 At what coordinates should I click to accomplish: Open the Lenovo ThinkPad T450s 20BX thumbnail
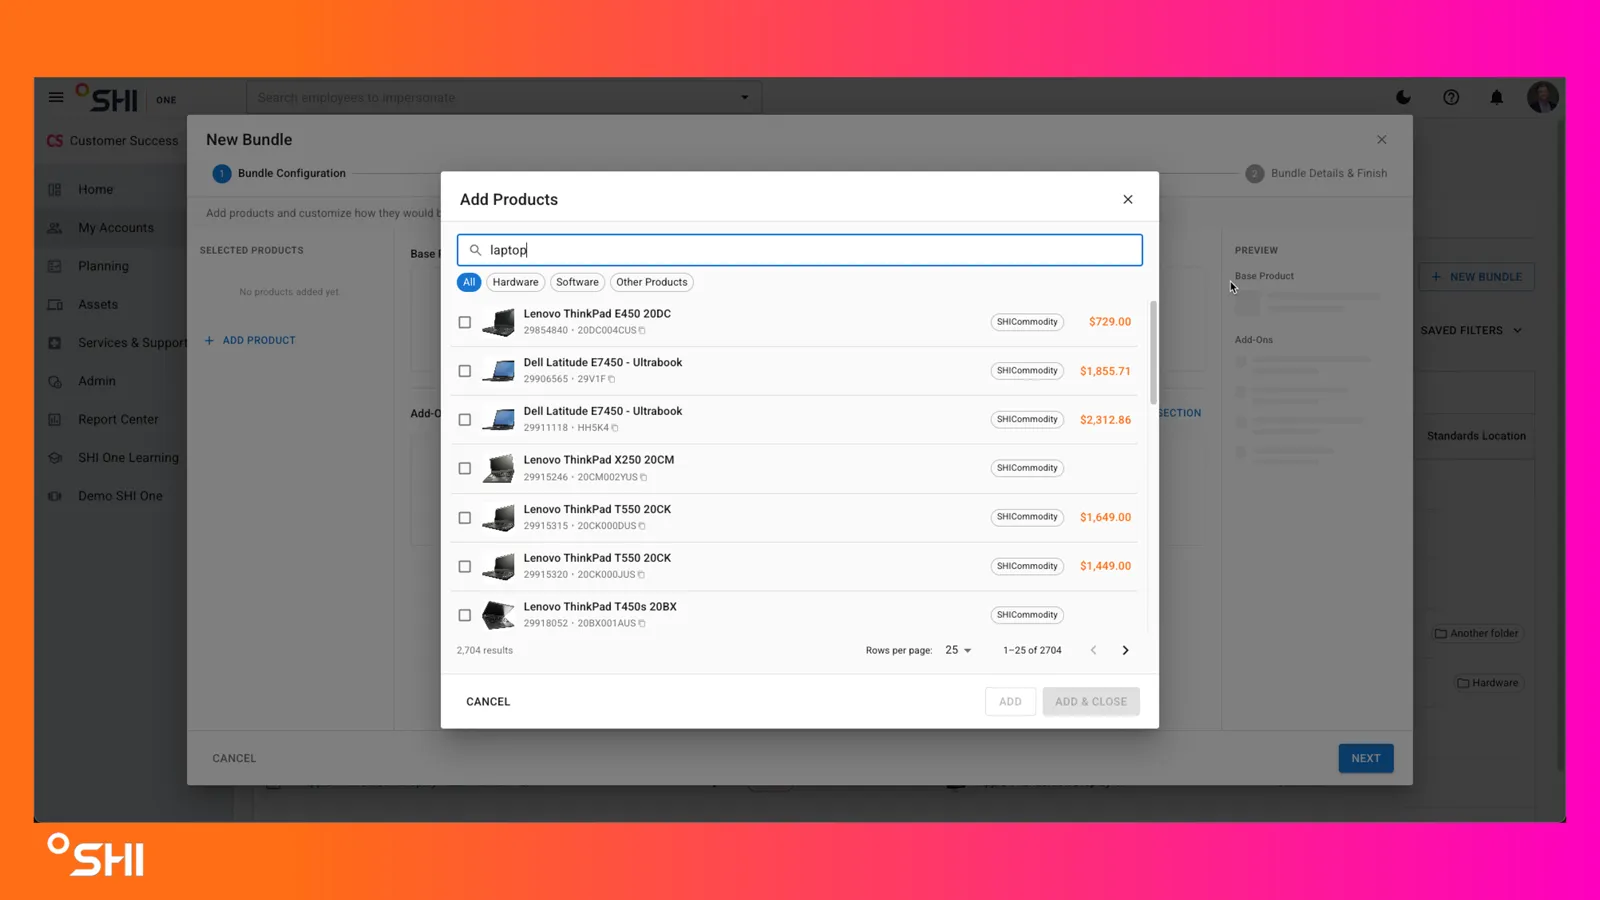(x=498, y=615)
